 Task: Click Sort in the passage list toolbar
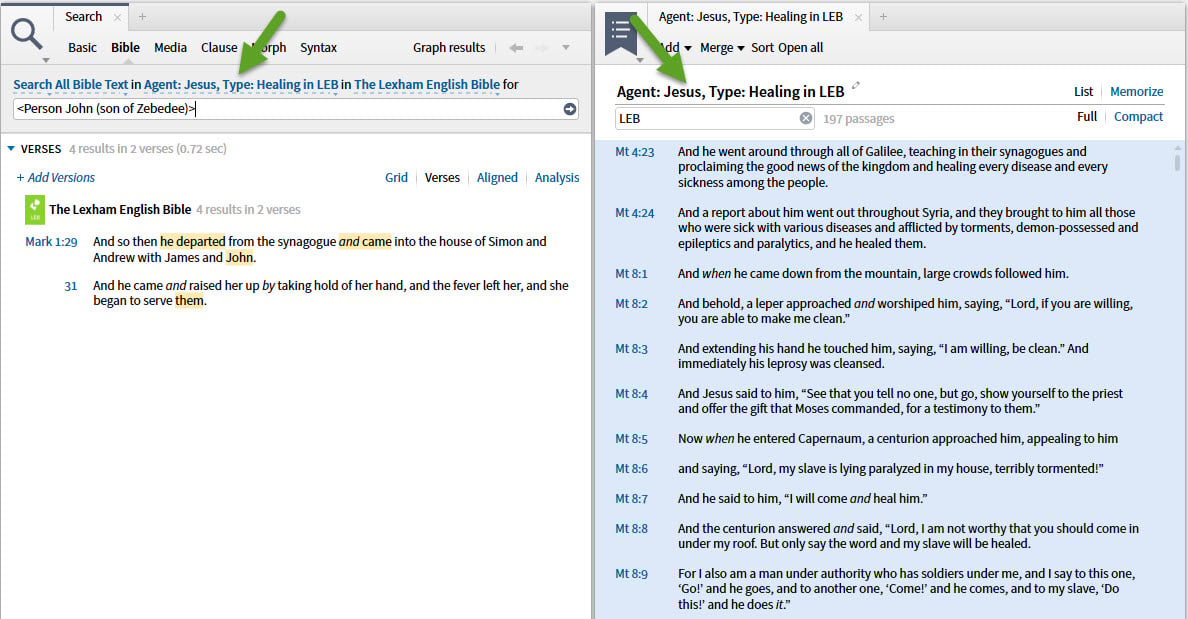coord(762,48)
